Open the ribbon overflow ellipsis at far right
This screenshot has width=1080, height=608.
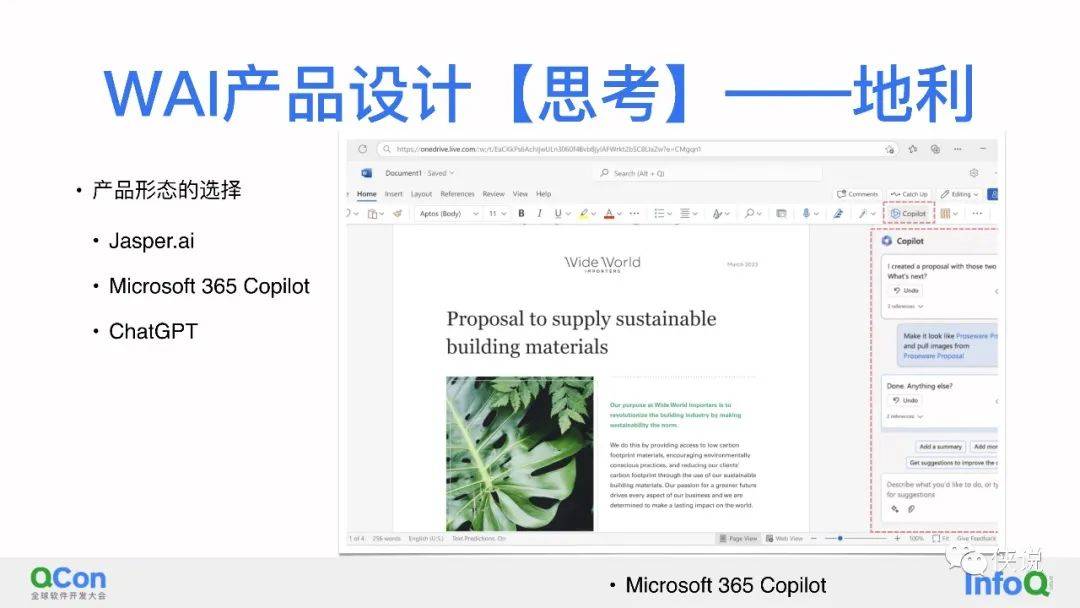click(977, 213)
